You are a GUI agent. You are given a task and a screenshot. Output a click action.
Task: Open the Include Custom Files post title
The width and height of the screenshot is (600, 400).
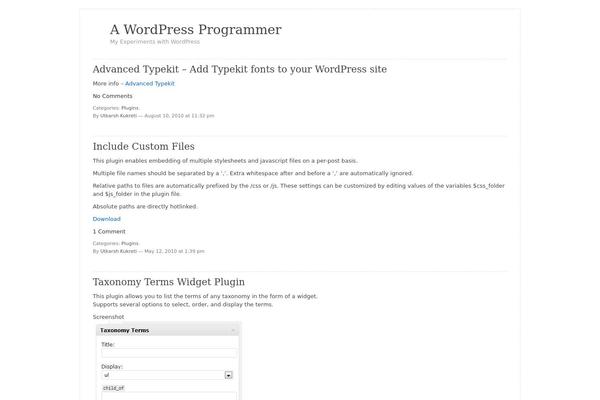click(x=143, y=146)
